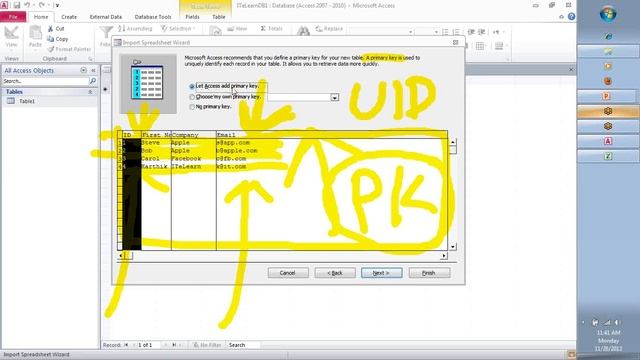Click the increase indent icon
The height and width of the screenshot is (360, 640).
(x=482, y=31)
